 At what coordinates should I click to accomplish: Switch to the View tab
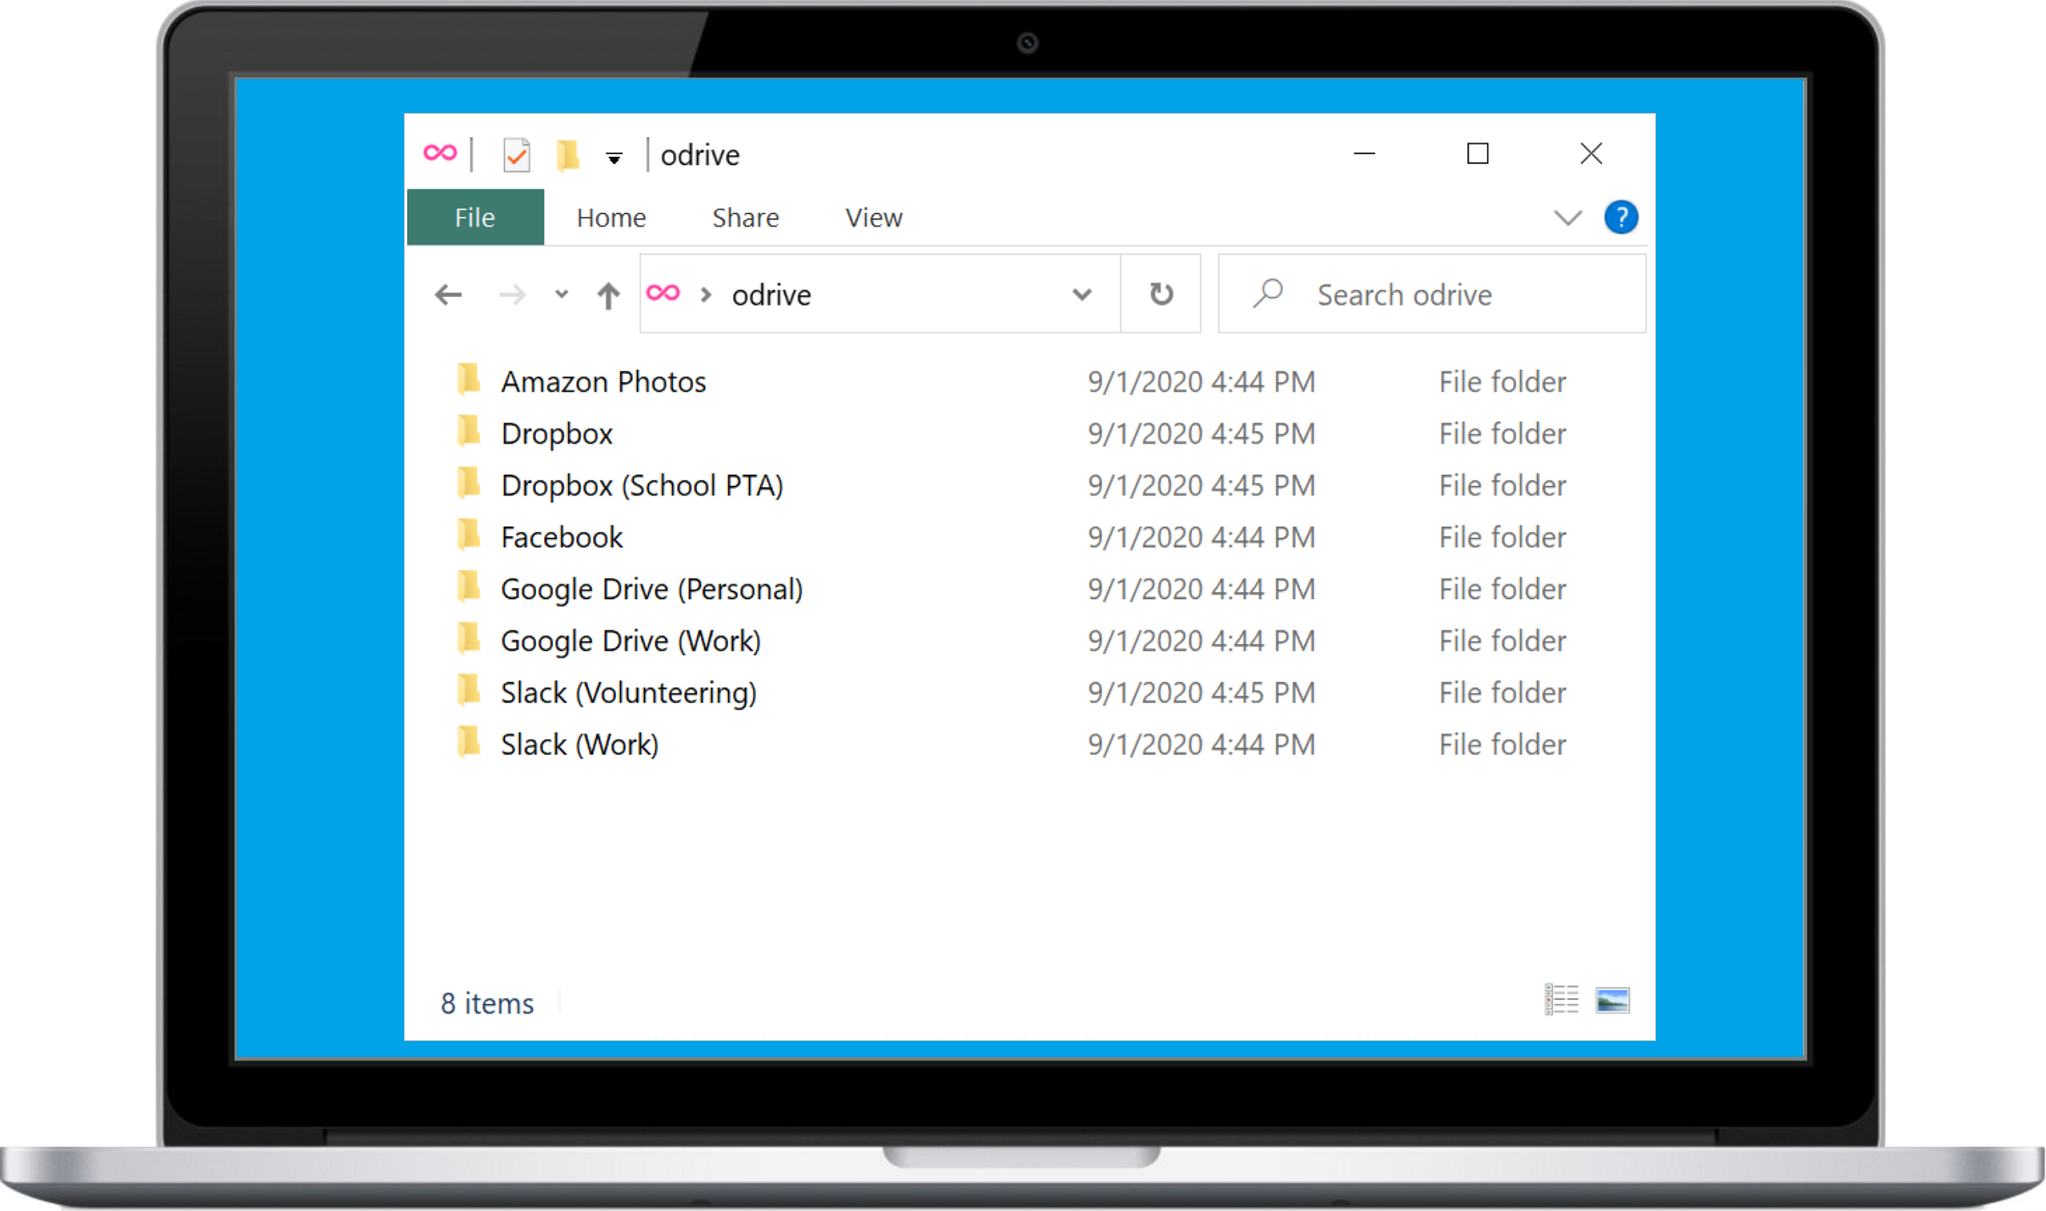[873, 217]
